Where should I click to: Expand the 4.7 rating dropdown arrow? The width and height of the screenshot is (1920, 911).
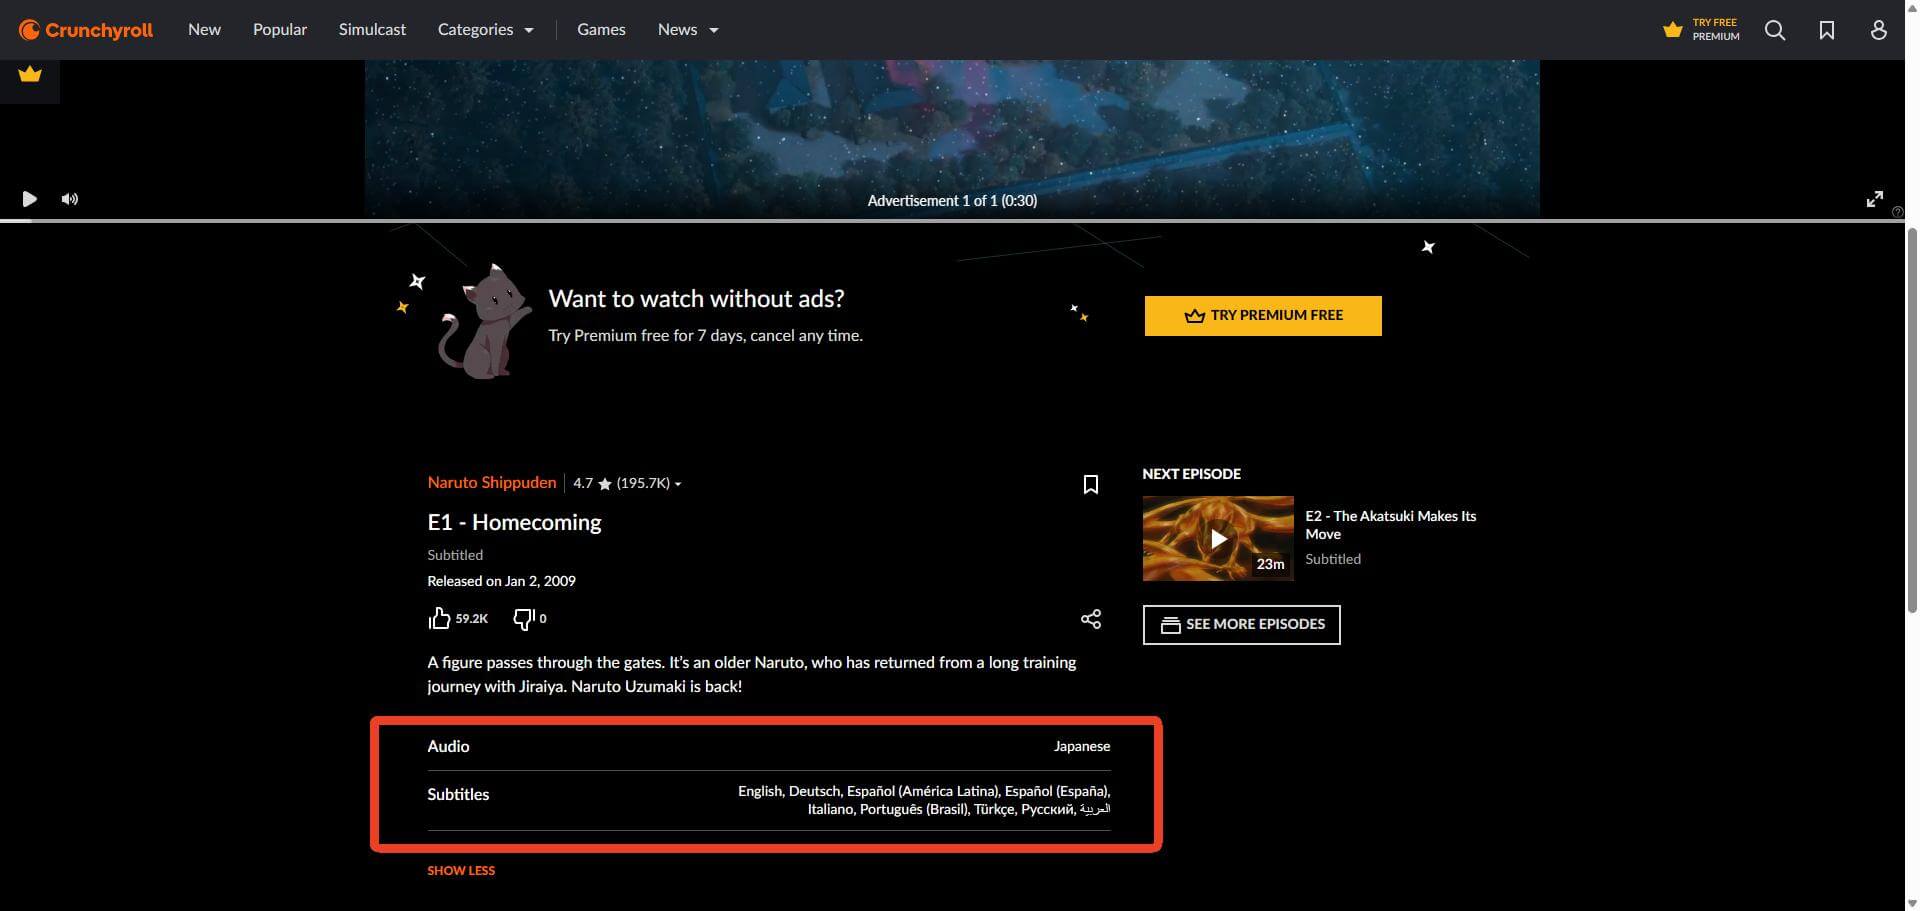coord(678,484)
